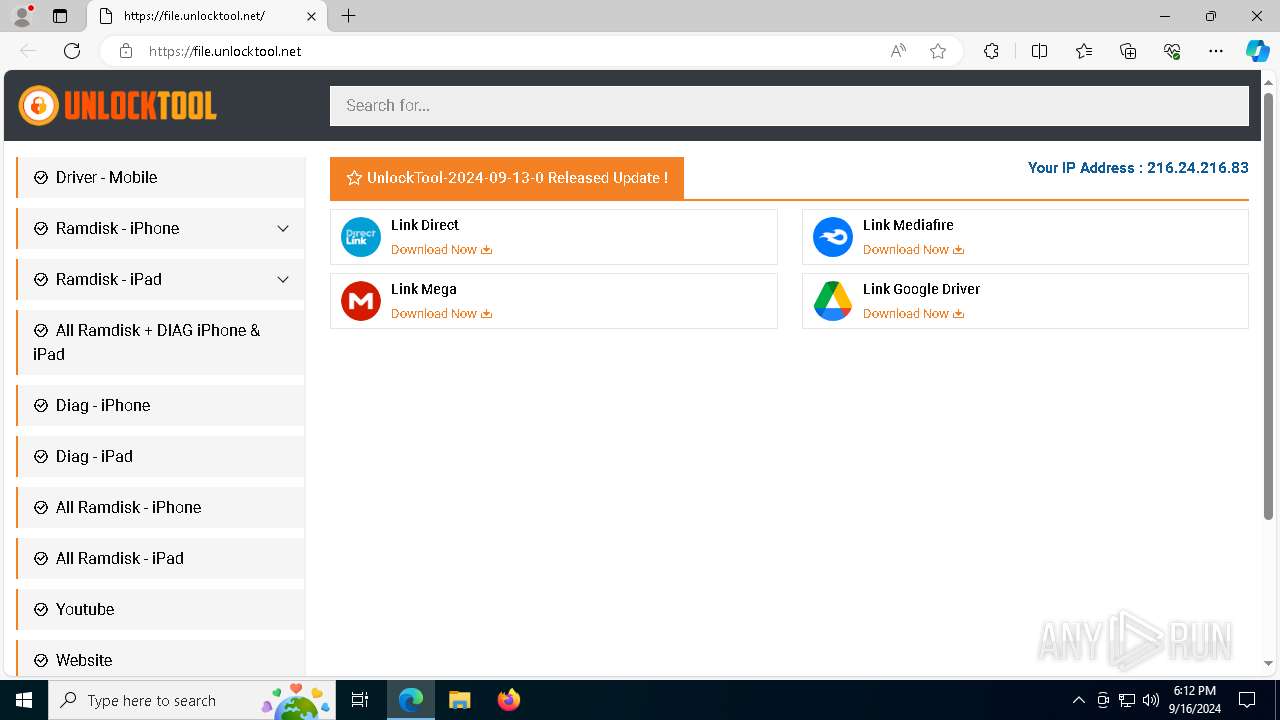View site information lock icon
This screenshot has height=720, width=1280.
[x=125, y=51]
